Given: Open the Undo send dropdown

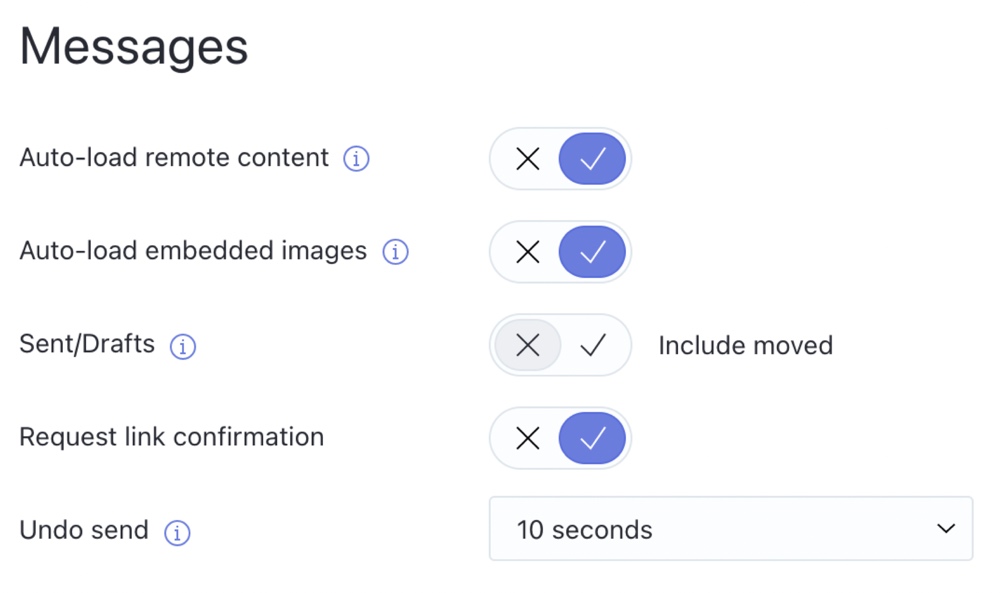Looking at the screenshot, I should (731, 529).
